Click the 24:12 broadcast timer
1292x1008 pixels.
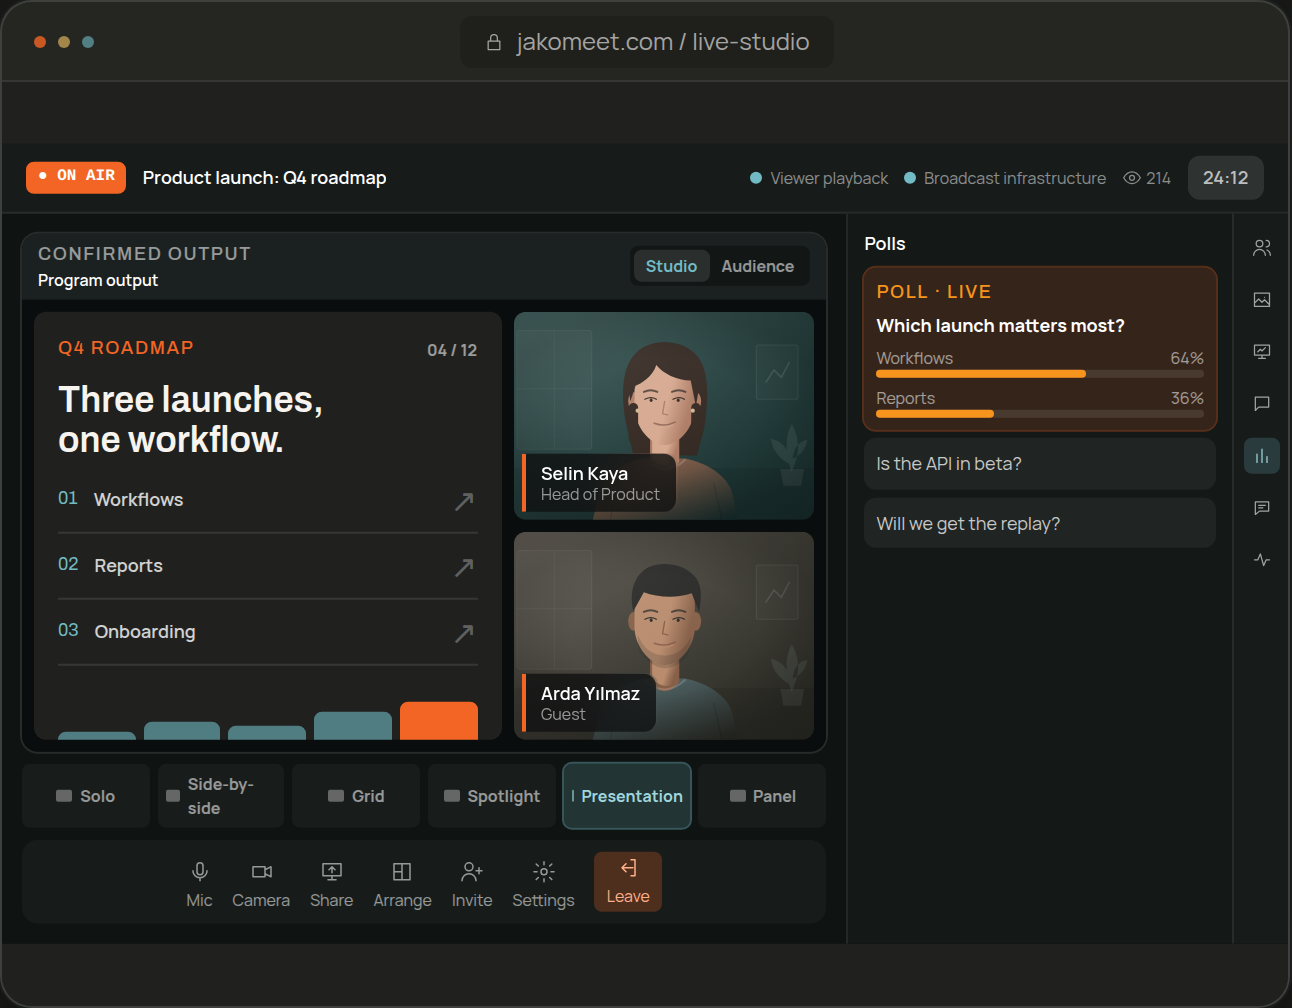click(1226, 178)
